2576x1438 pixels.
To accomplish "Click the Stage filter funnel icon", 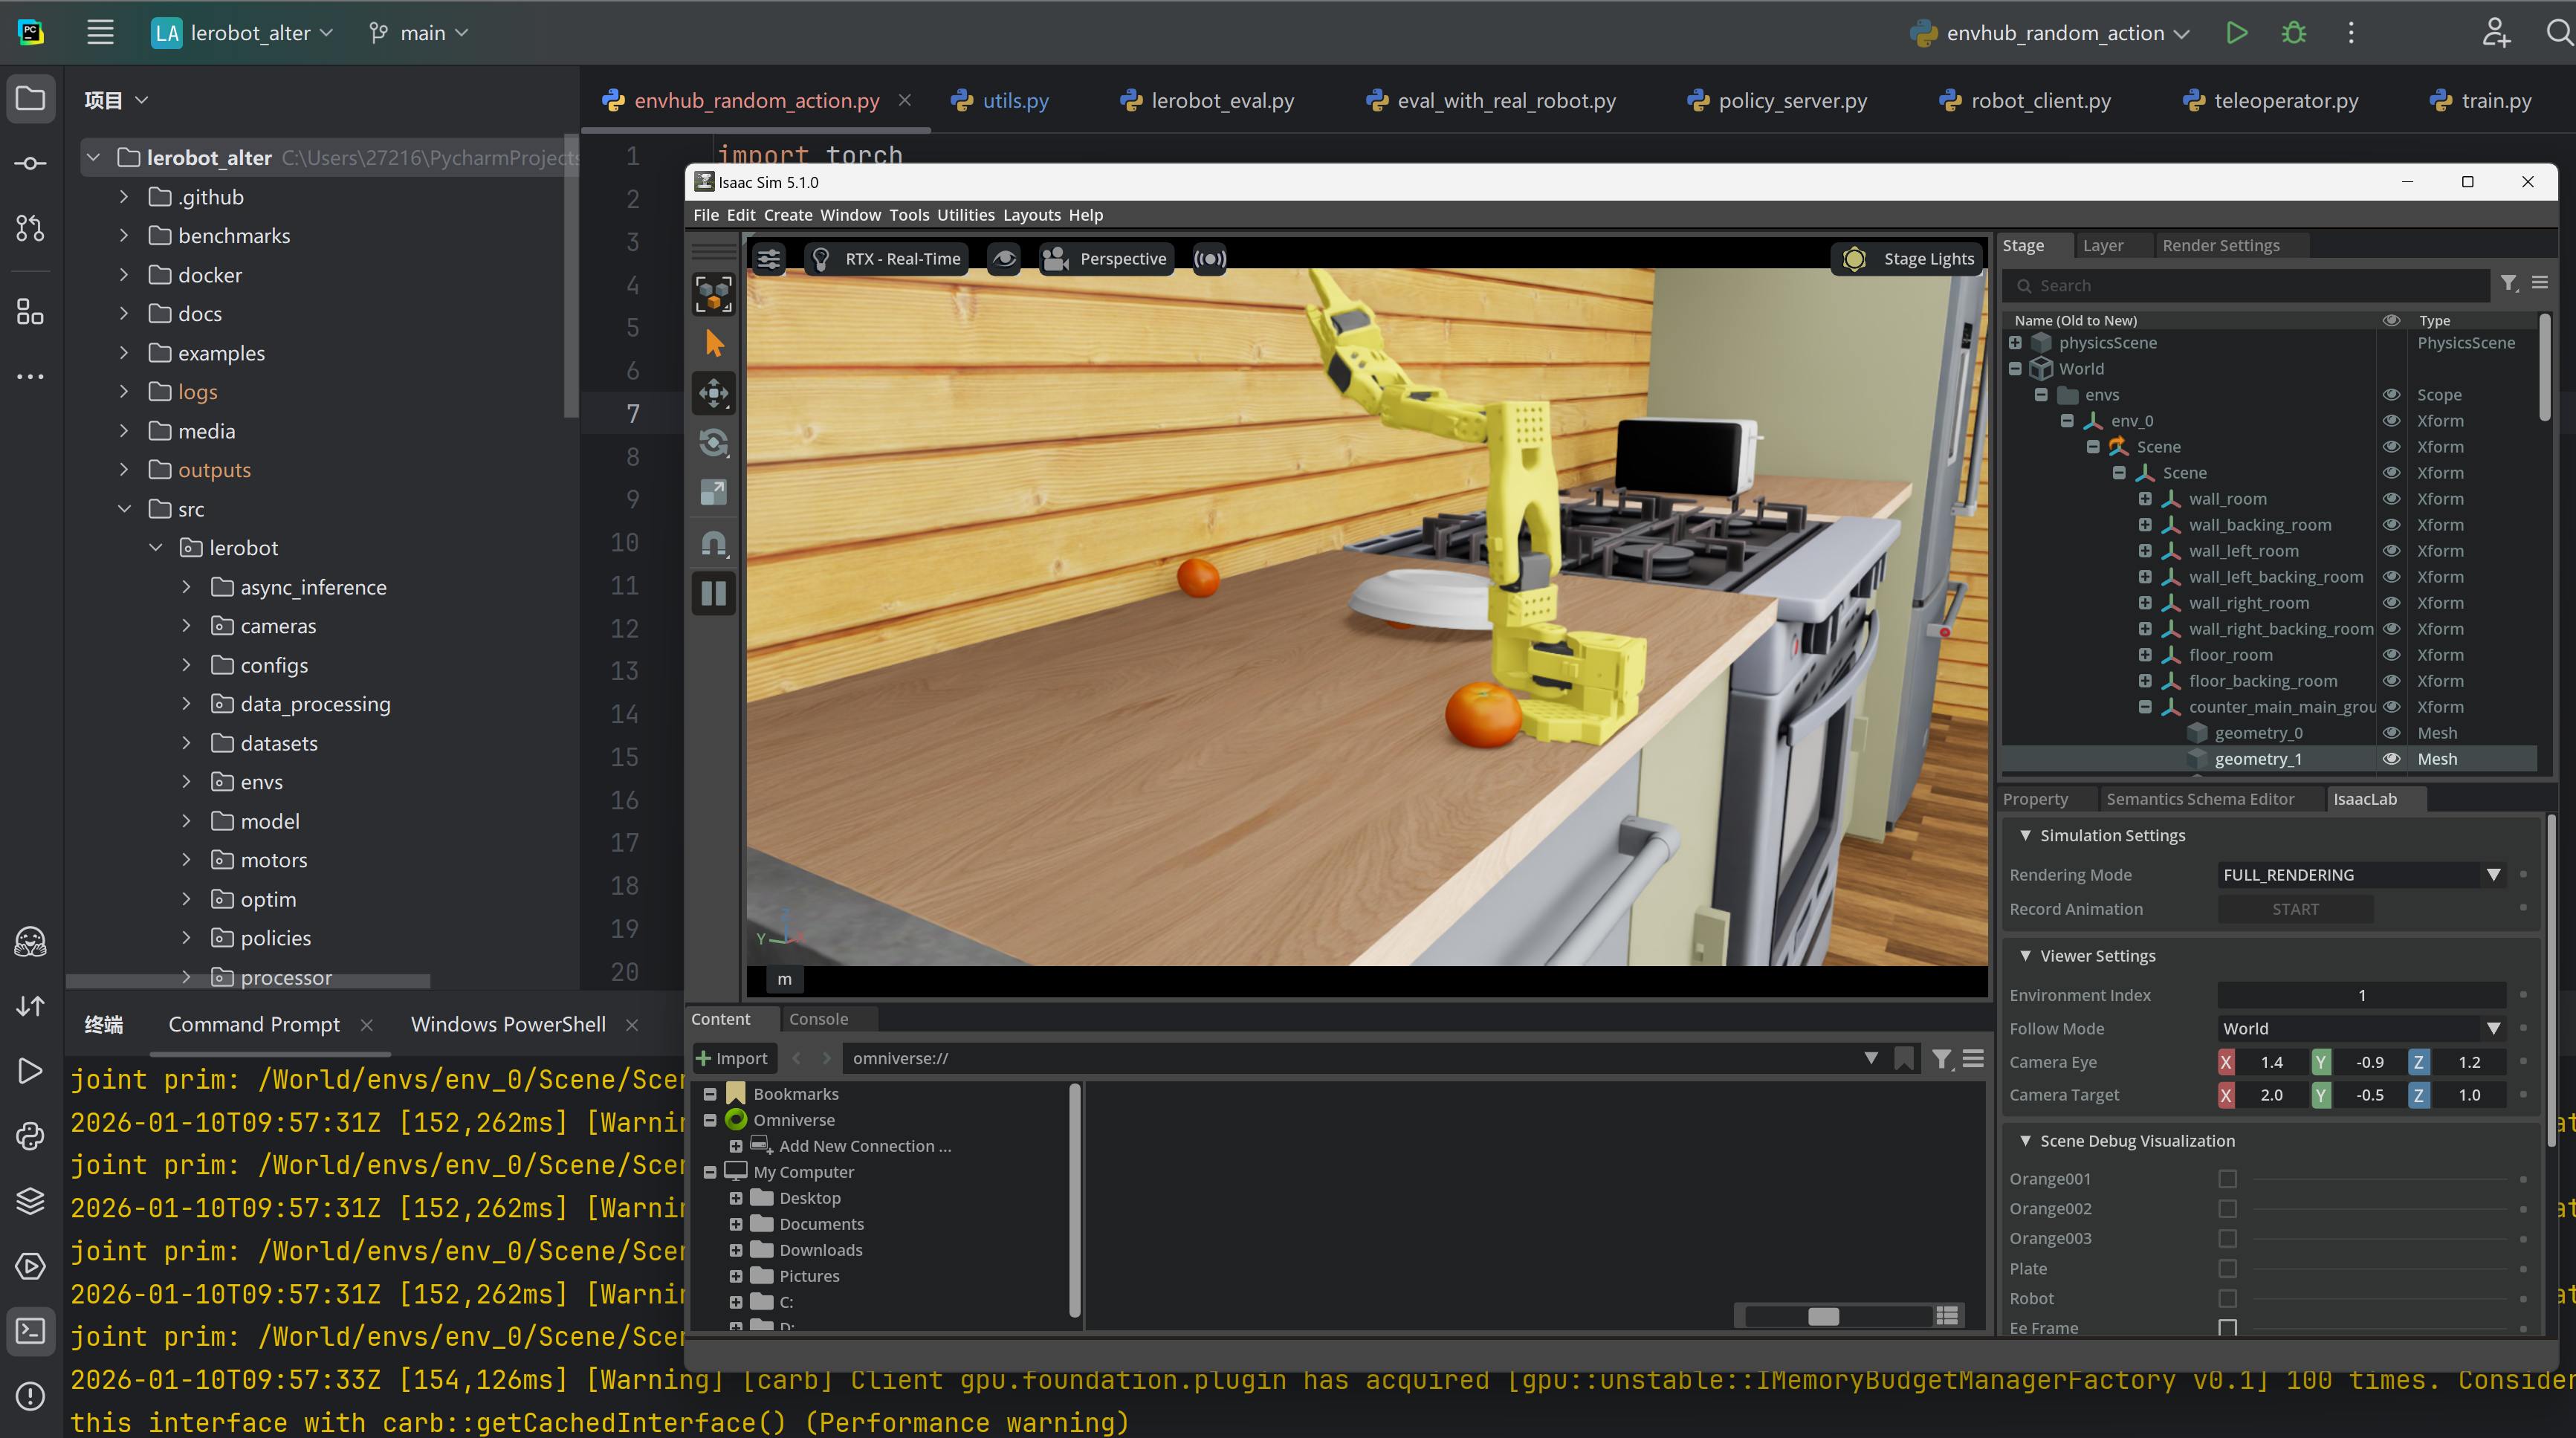I will pyautogui.click(x=2509, y=284).
